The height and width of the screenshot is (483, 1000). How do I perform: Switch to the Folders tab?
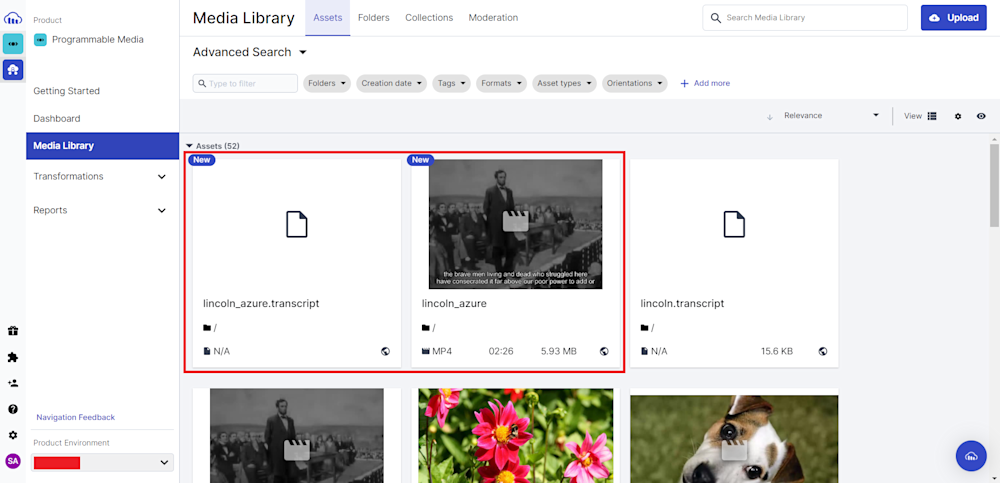coord(374,18)
